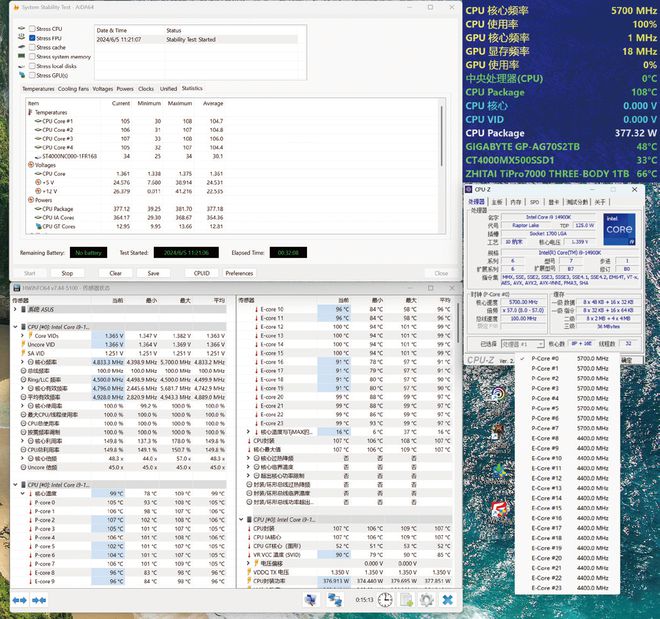The height and width of the screenshot is (619, 660).
Task: Click the HWiNFO log file save icon
Action: (x=407, y=600)
